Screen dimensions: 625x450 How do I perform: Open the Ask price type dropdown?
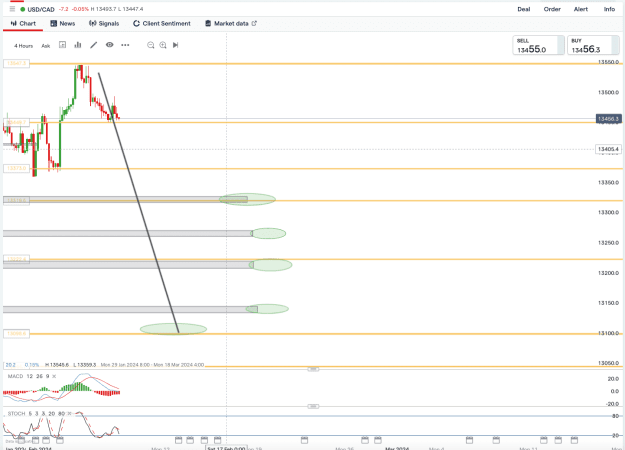tap(46, 46)
